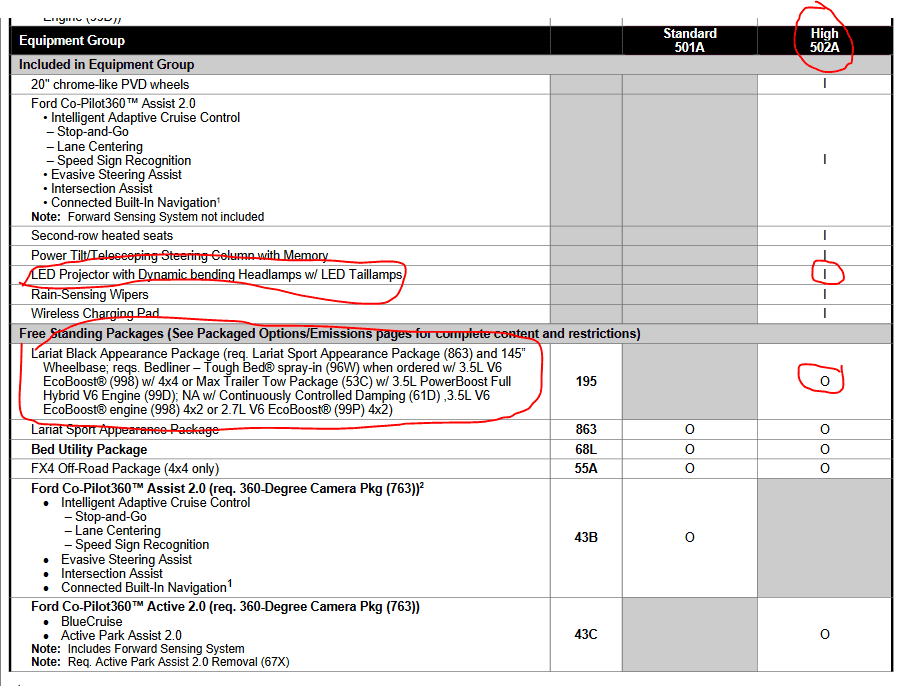Click the 'I' in 502A for Wireless Charging Pad
The image size is (897, 686).
pyautogui.click(x=824, y=313)
